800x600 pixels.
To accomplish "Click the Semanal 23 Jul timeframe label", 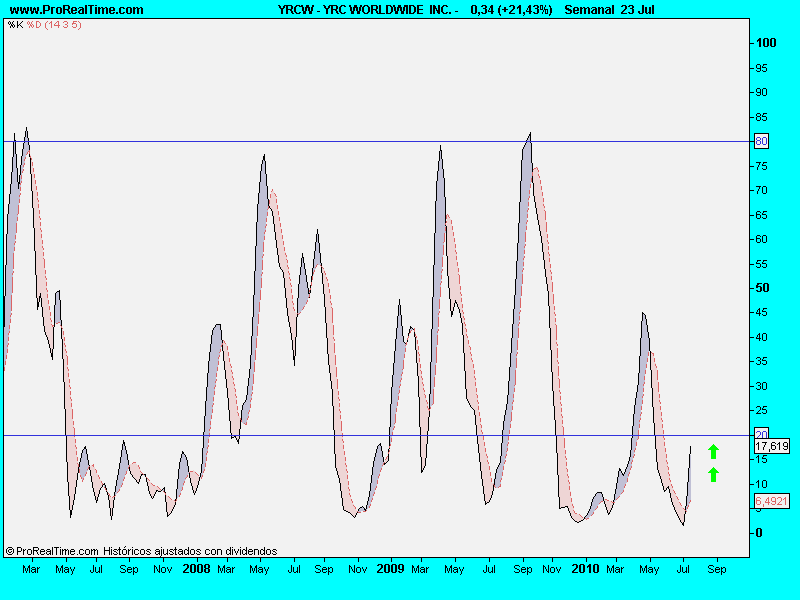I will pyautogui.click(x=609, y=10).
